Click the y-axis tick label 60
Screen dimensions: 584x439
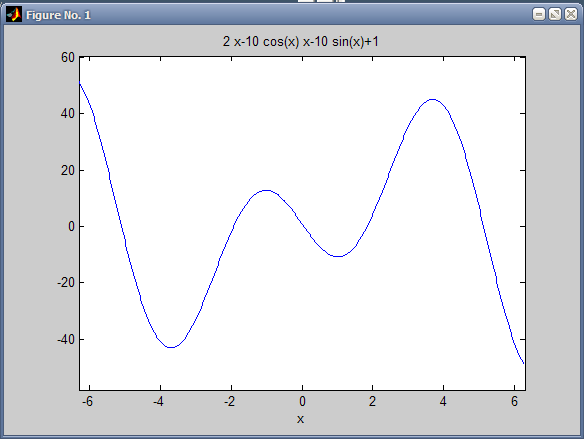(68, 58)
